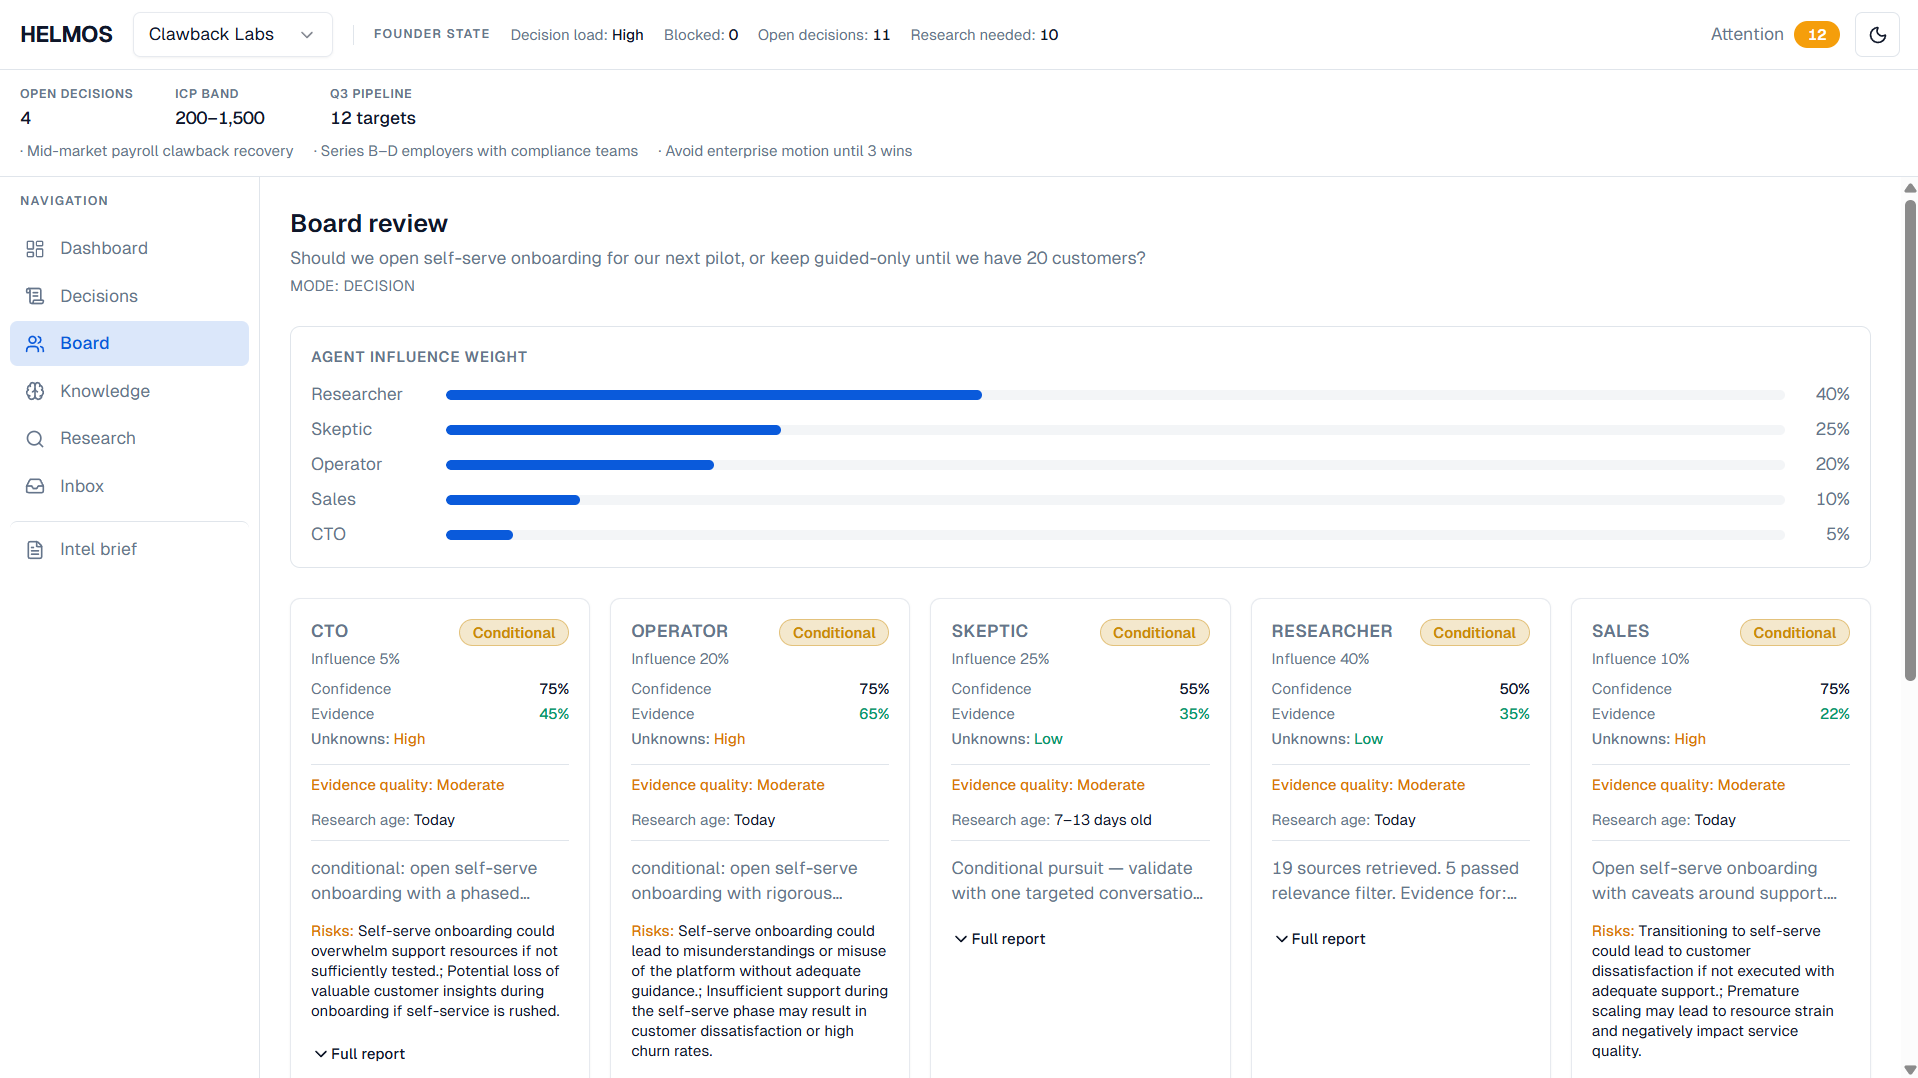The image size is (1918, 1078).
Task: Open Dashboard in navigation
Action: (129, 249)
